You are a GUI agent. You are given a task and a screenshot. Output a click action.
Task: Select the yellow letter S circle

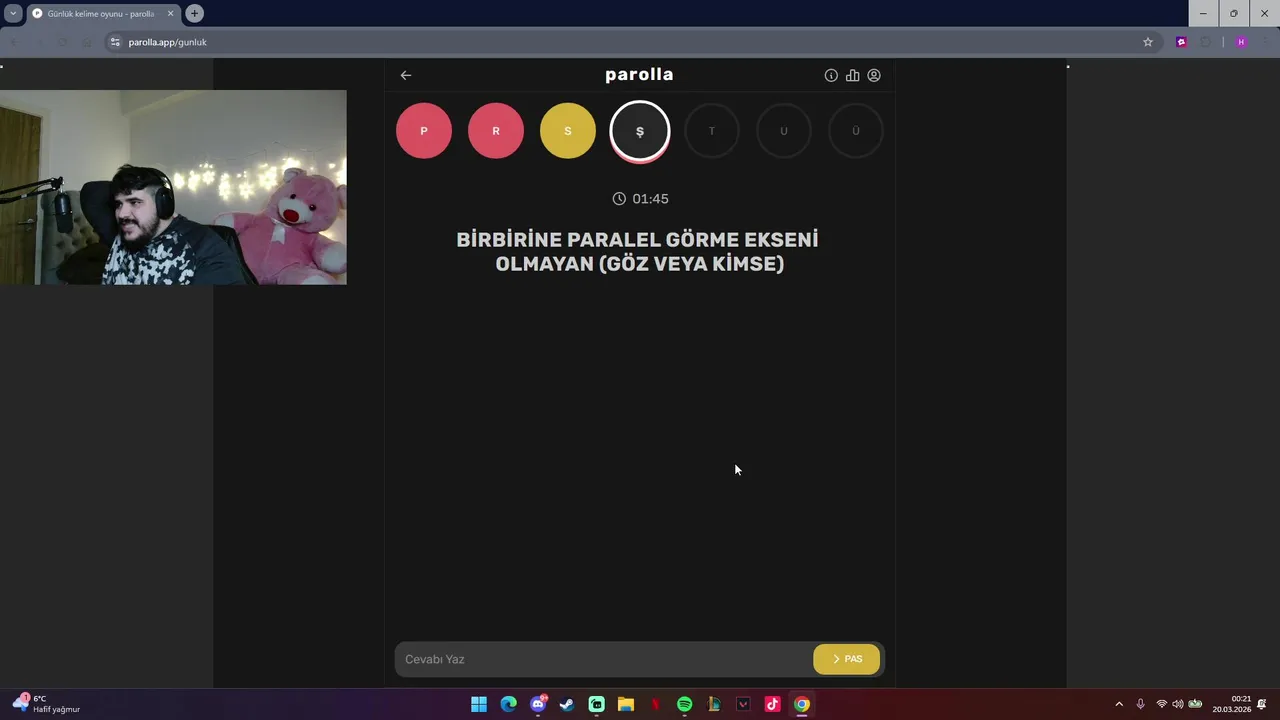click(x=568, y=131)
